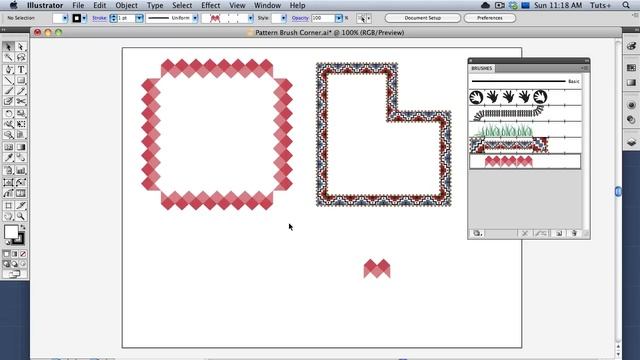Switch to Gradient mode button in toolbox
This screenshot has width=640, height=360.
pos(14,254)
